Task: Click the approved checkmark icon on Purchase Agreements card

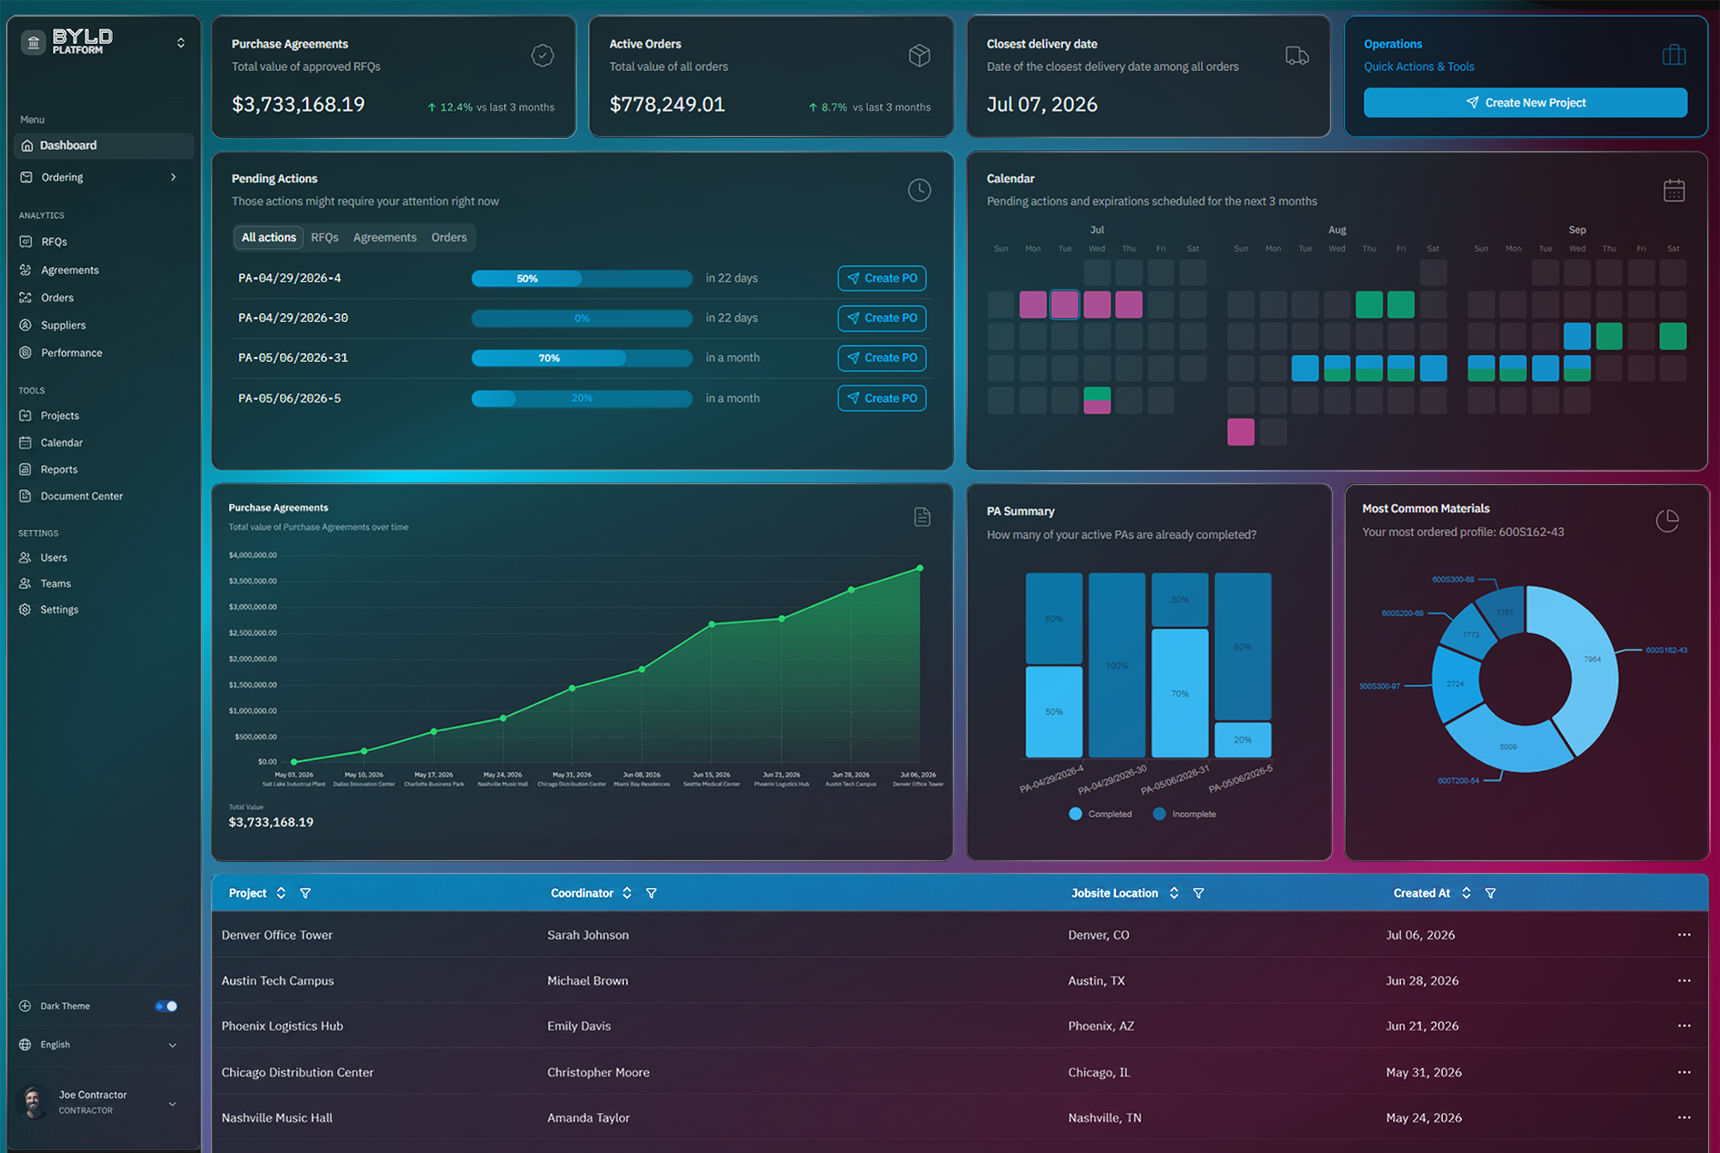Action: [x=542, y=56]
